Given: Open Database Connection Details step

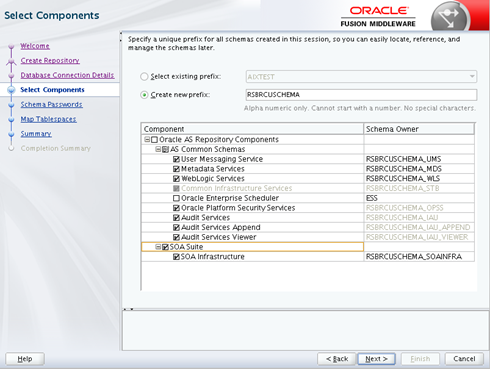Looking at the screenshot, I should pyautogui.click(x=67, y=75).
